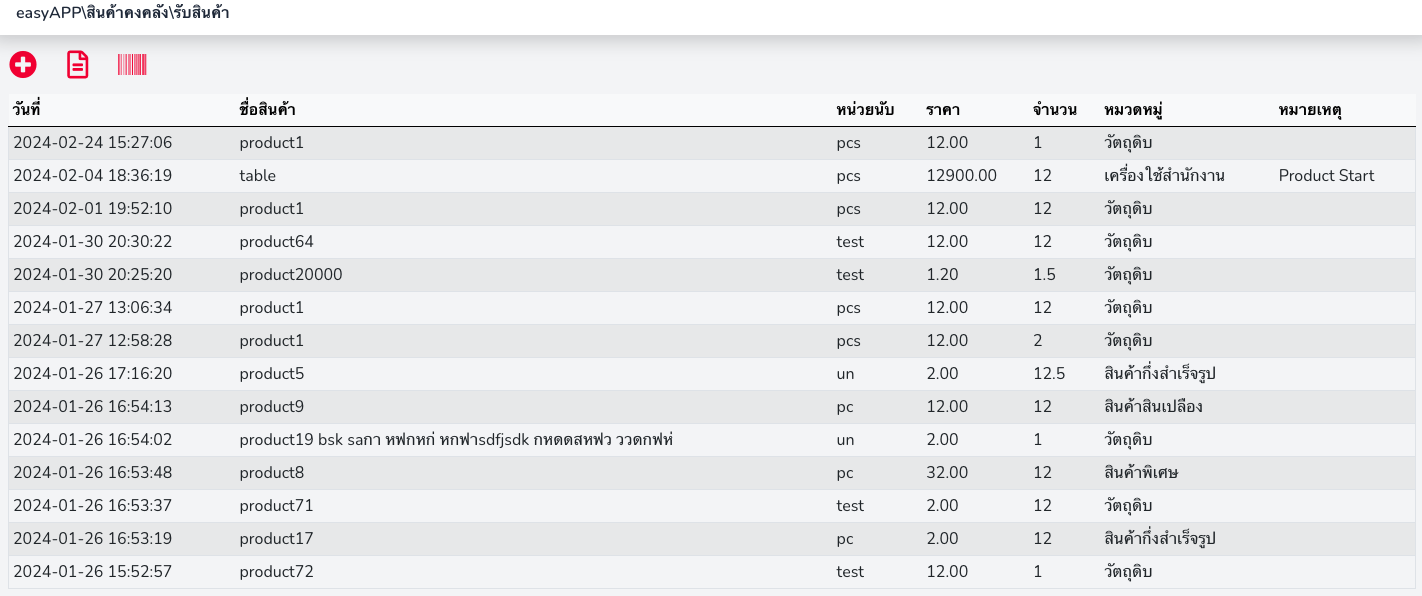Click the Product Start remark cell
This screenshot has width=1422, height=596.
[x=1326, y=176]
